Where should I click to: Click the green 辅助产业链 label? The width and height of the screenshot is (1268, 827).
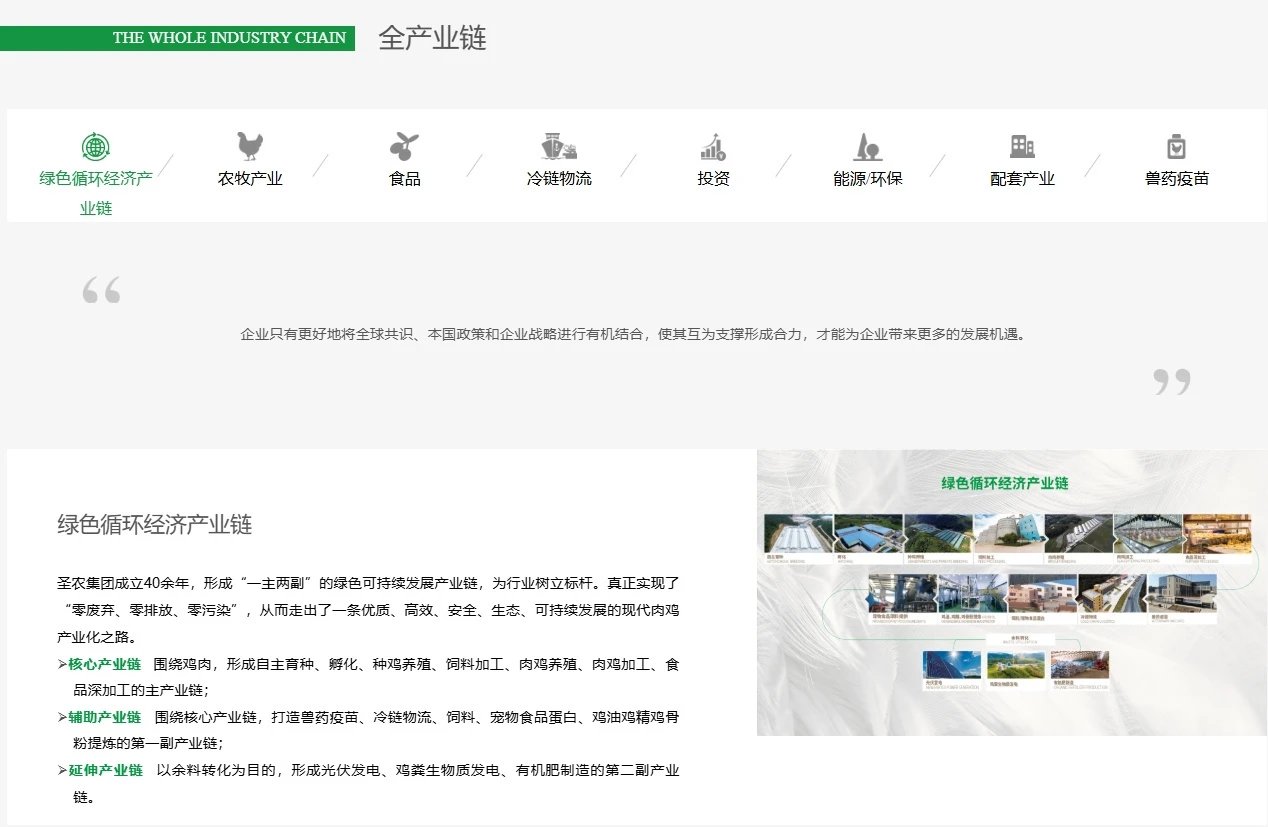105,717
